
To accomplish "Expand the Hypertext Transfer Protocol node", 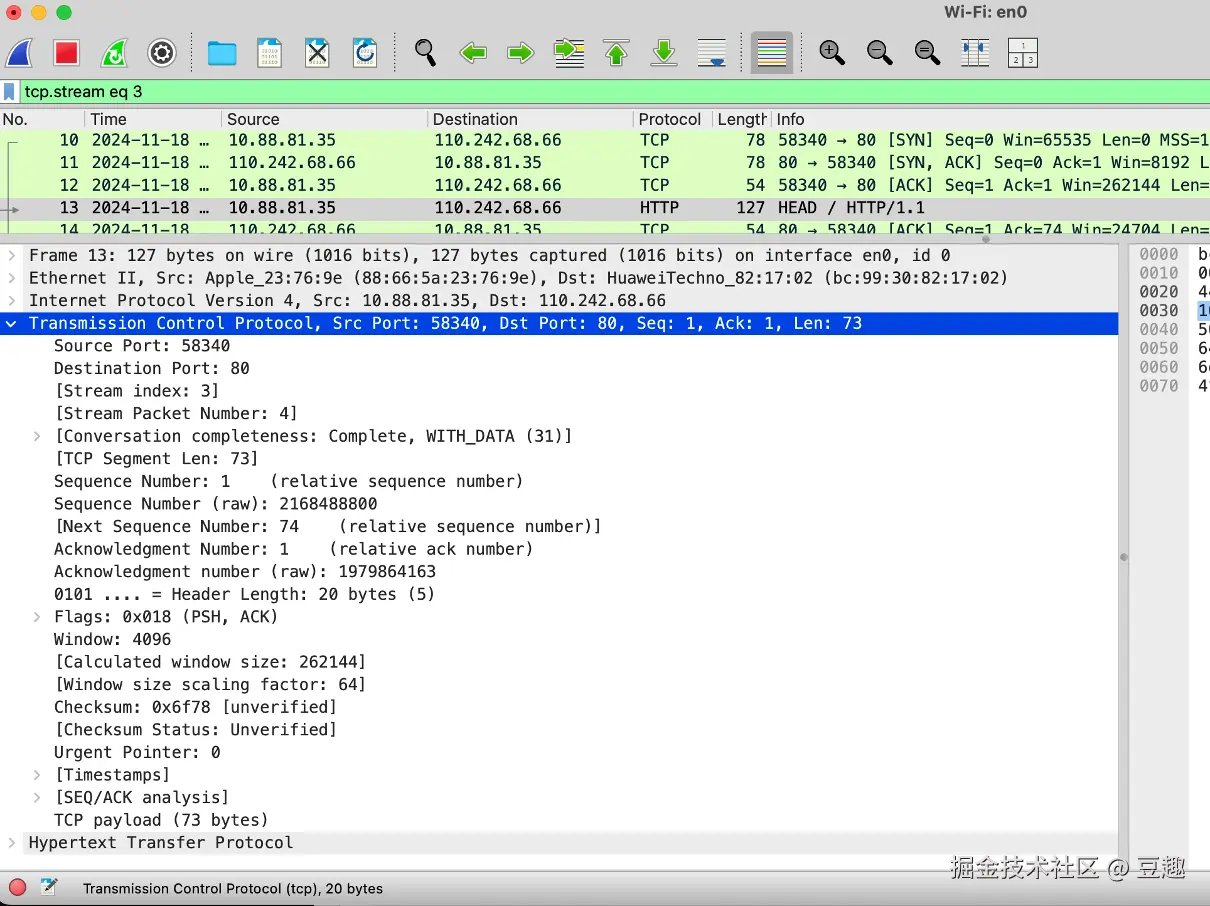I will pyautogui.click(x=12, y=843).
